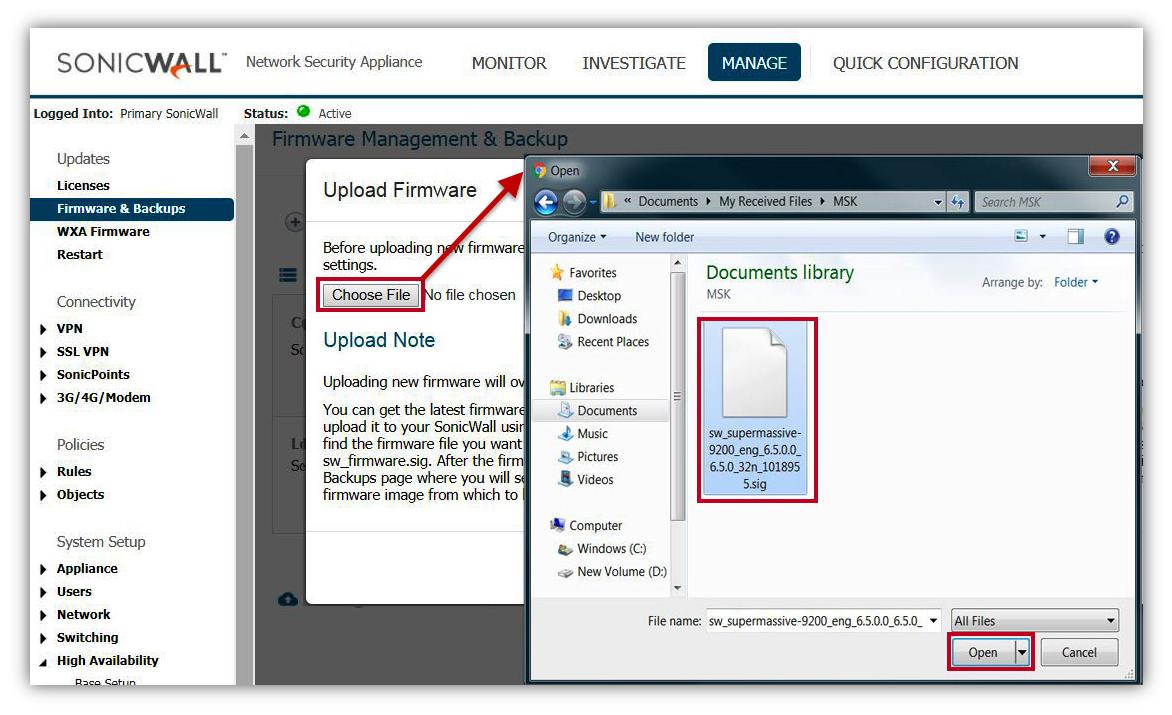
Task: Open the Music library
Action: [x=592, y=434]
